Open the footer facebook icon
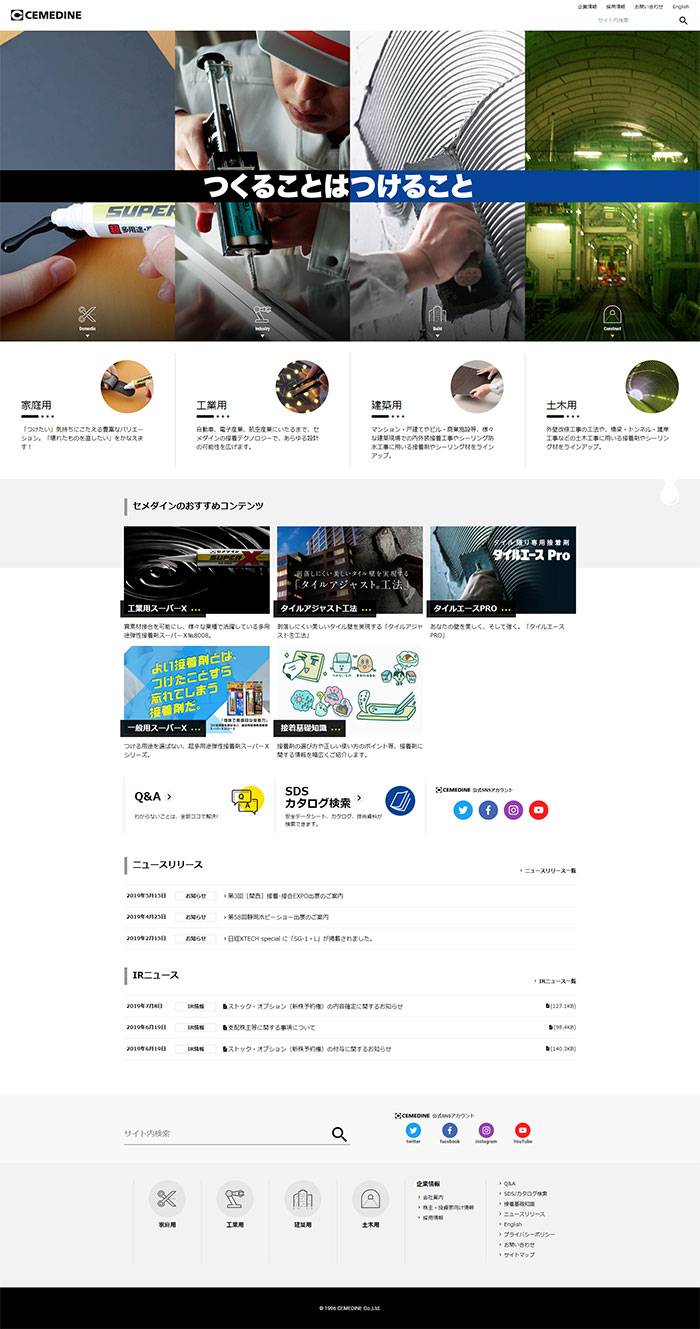 pos(449,1130)
